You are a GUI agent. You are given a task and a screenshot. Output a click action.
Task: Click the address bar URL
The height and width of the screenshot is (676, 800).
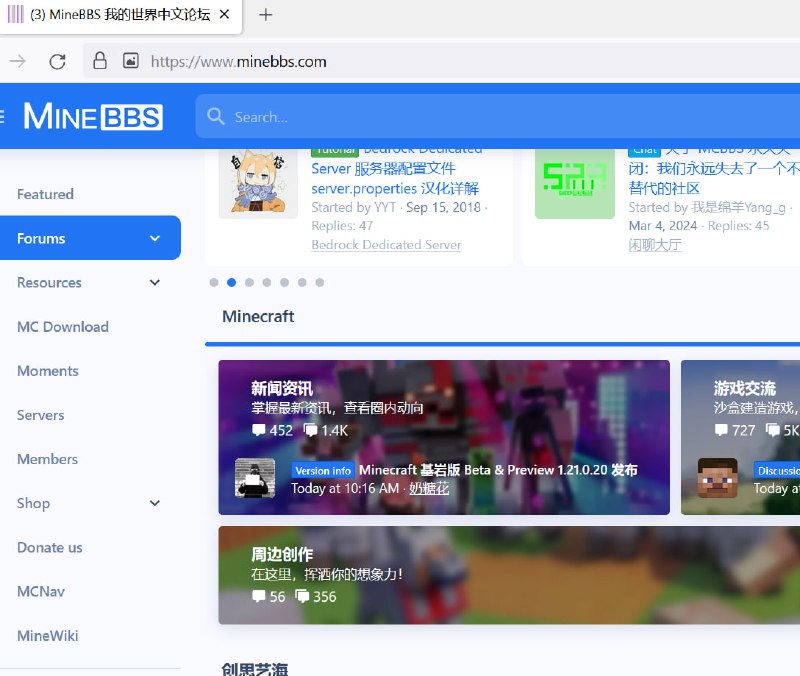[238, 62]
